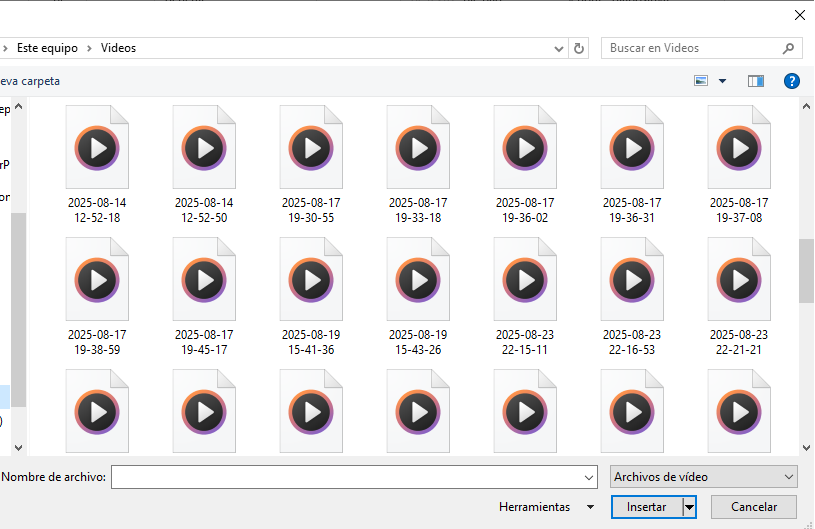The image size is (815, 529).
Task: Open the view options dropdown arrow
Action: 722,81
